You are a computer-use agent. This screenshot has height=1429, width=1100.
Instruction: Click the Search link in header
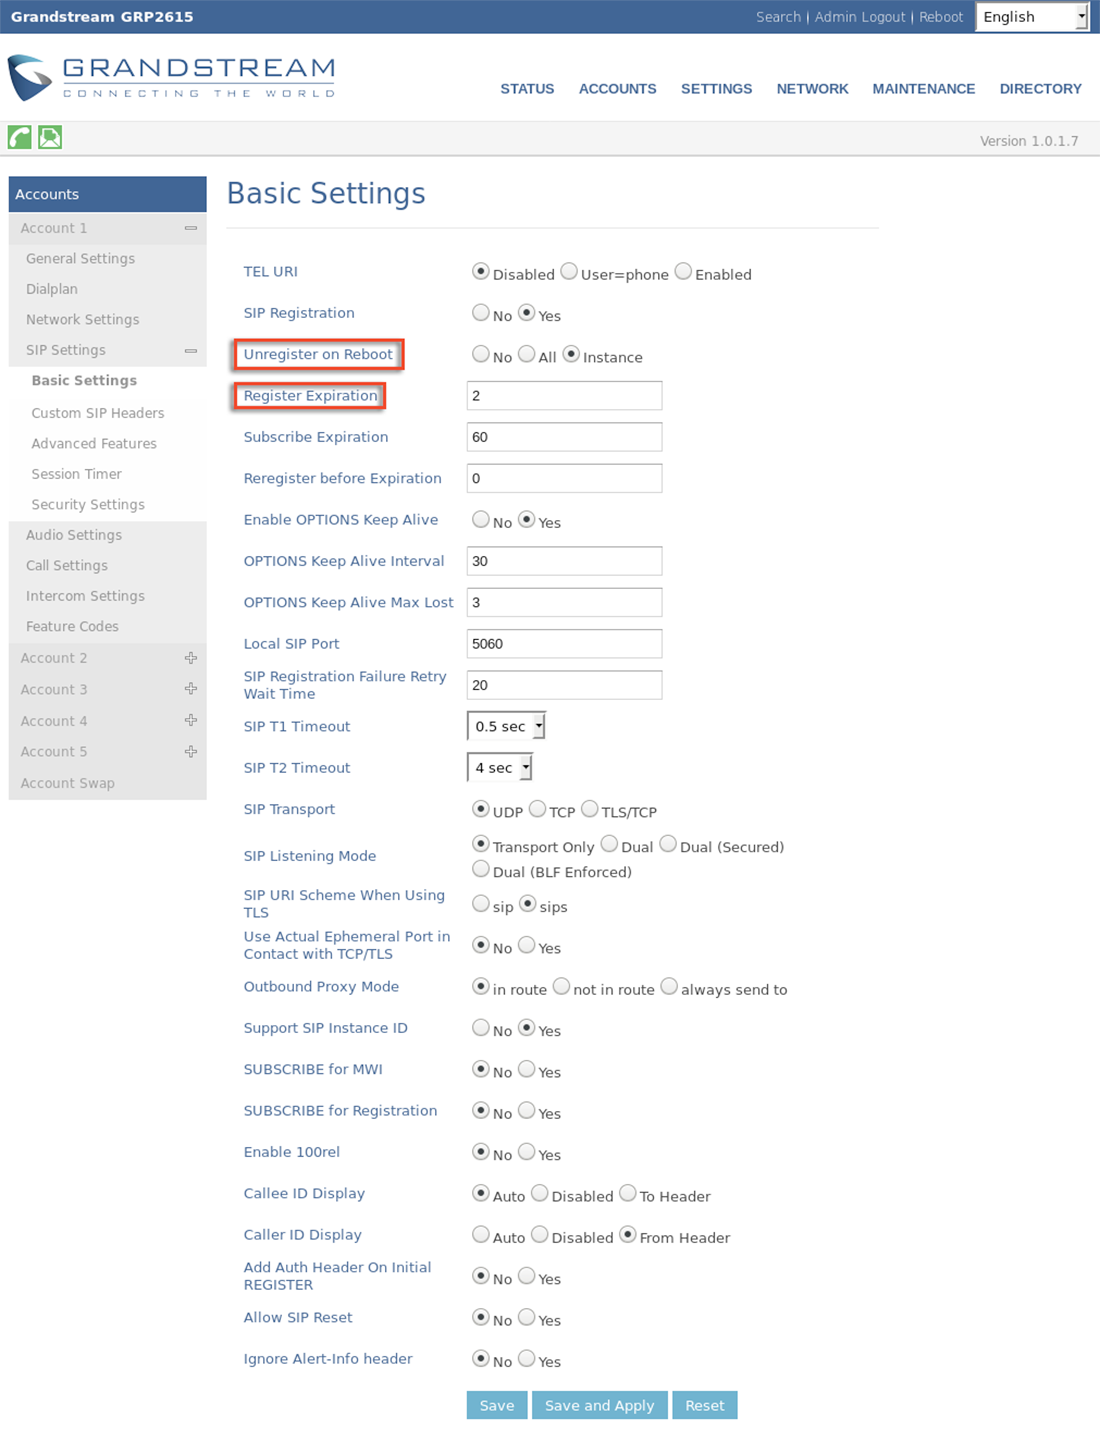pyautogui.click(x=778, y=17)
